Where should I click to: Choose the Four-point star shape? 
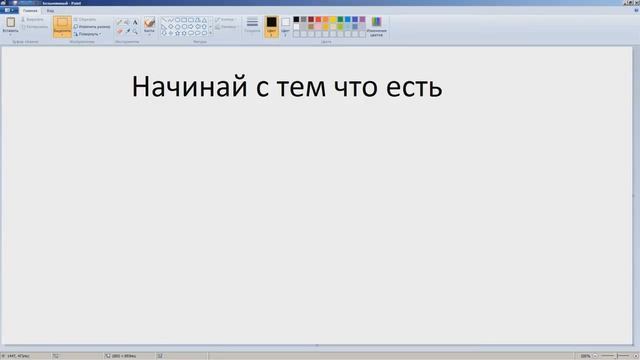pos(171,33)
